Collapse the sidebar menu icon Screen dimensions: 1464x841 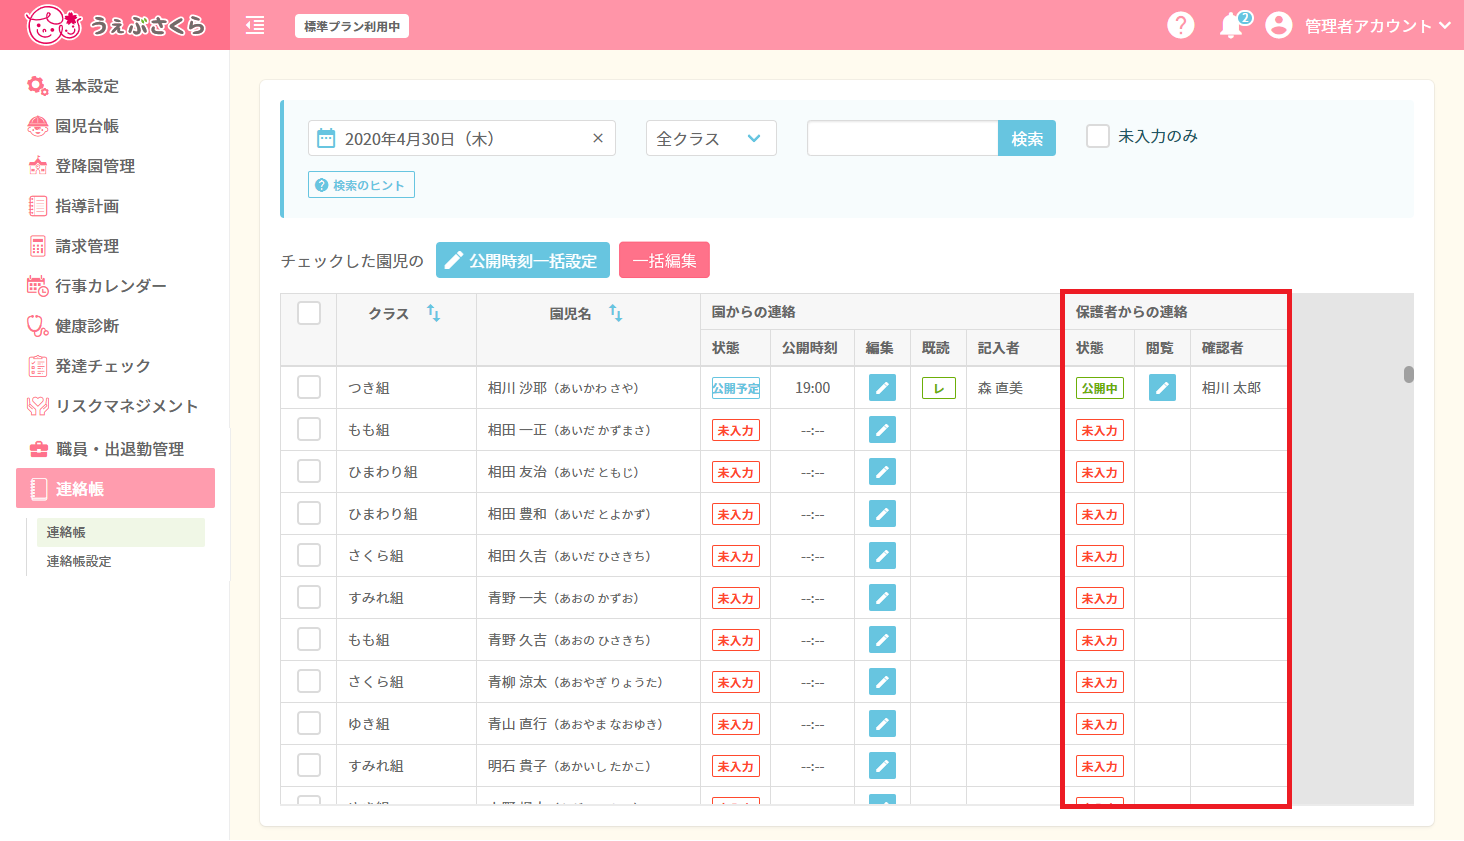255,26
